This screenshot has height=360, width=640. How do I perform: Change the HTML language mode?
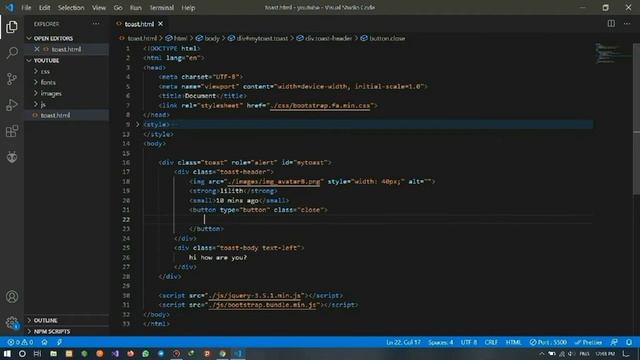513,342
